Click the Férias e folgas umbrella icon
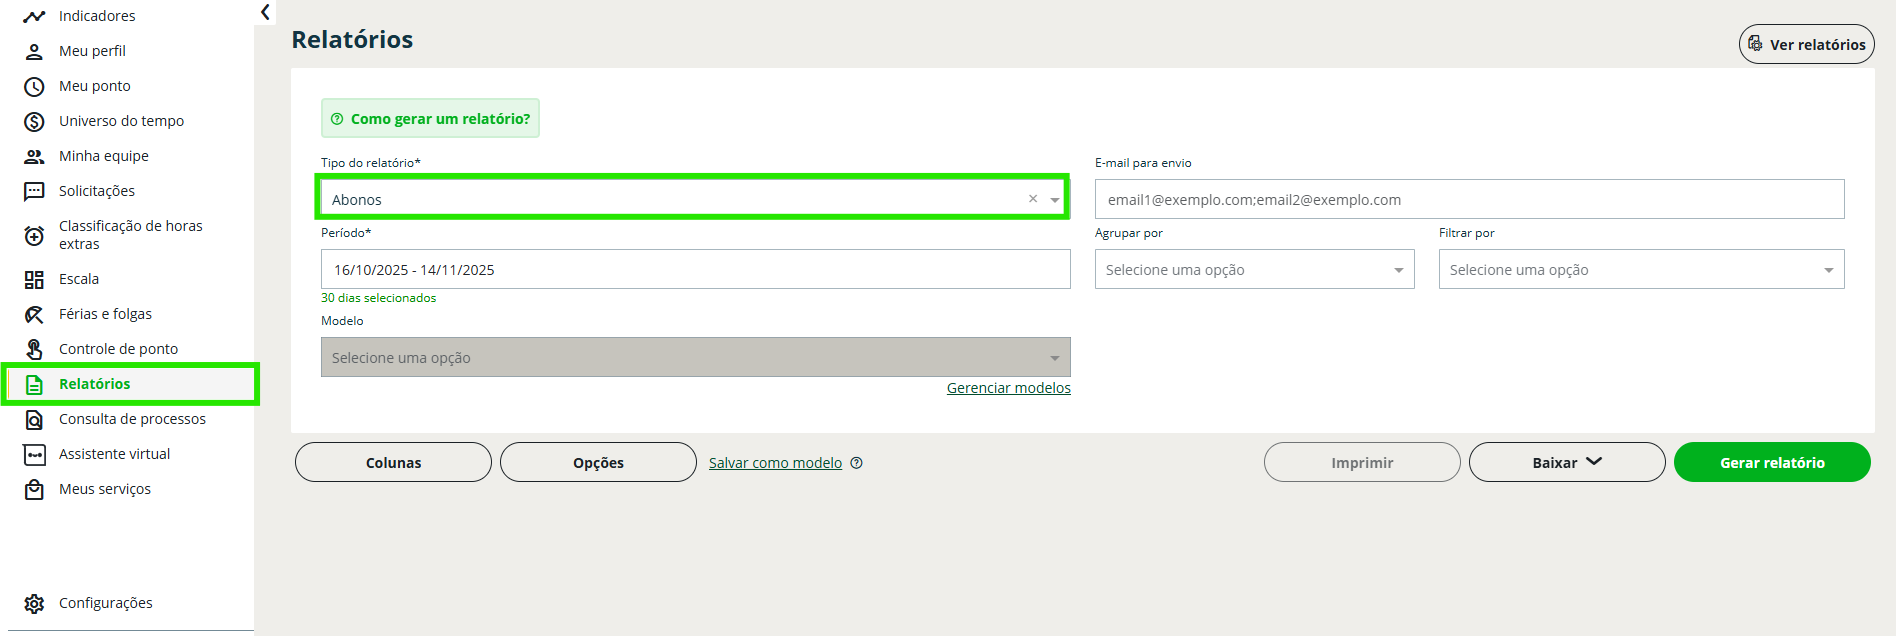The width and height of the screenshot is (1896, 636). coord(34,315)
